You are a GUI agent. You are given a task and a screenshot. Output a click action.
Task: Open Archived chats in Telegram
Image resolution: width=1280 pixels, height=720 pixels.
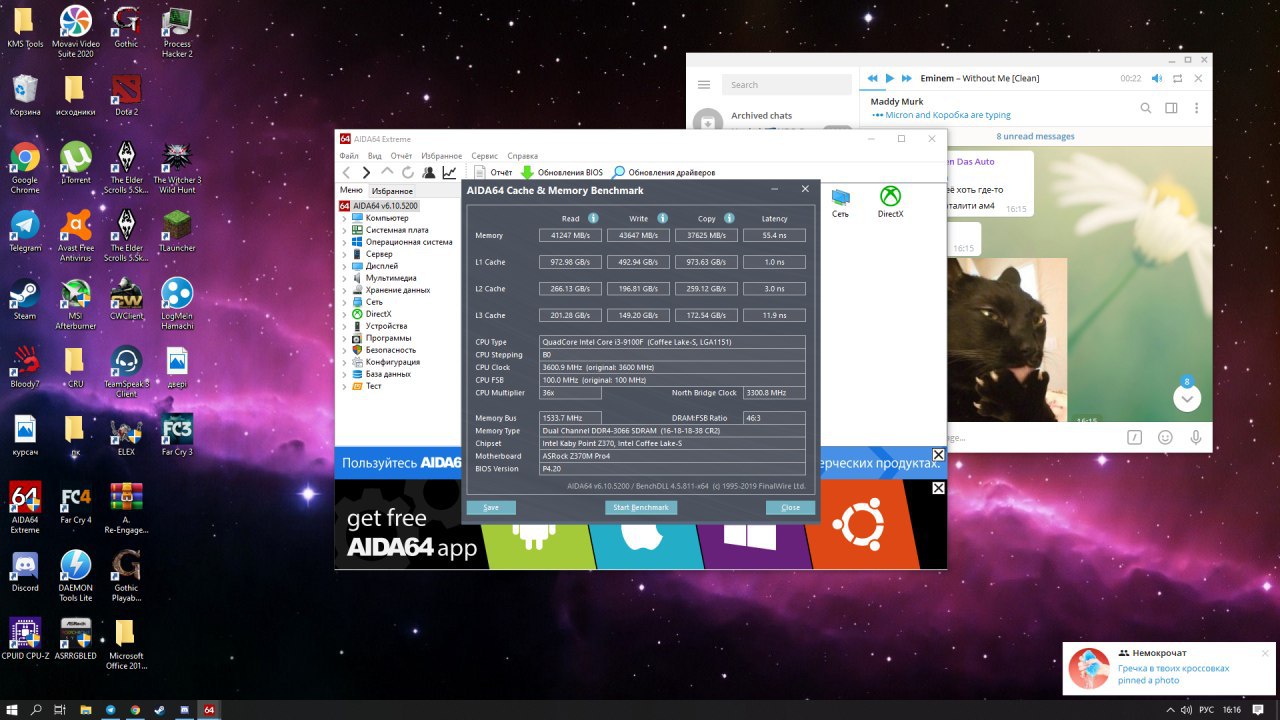point(761,116)
